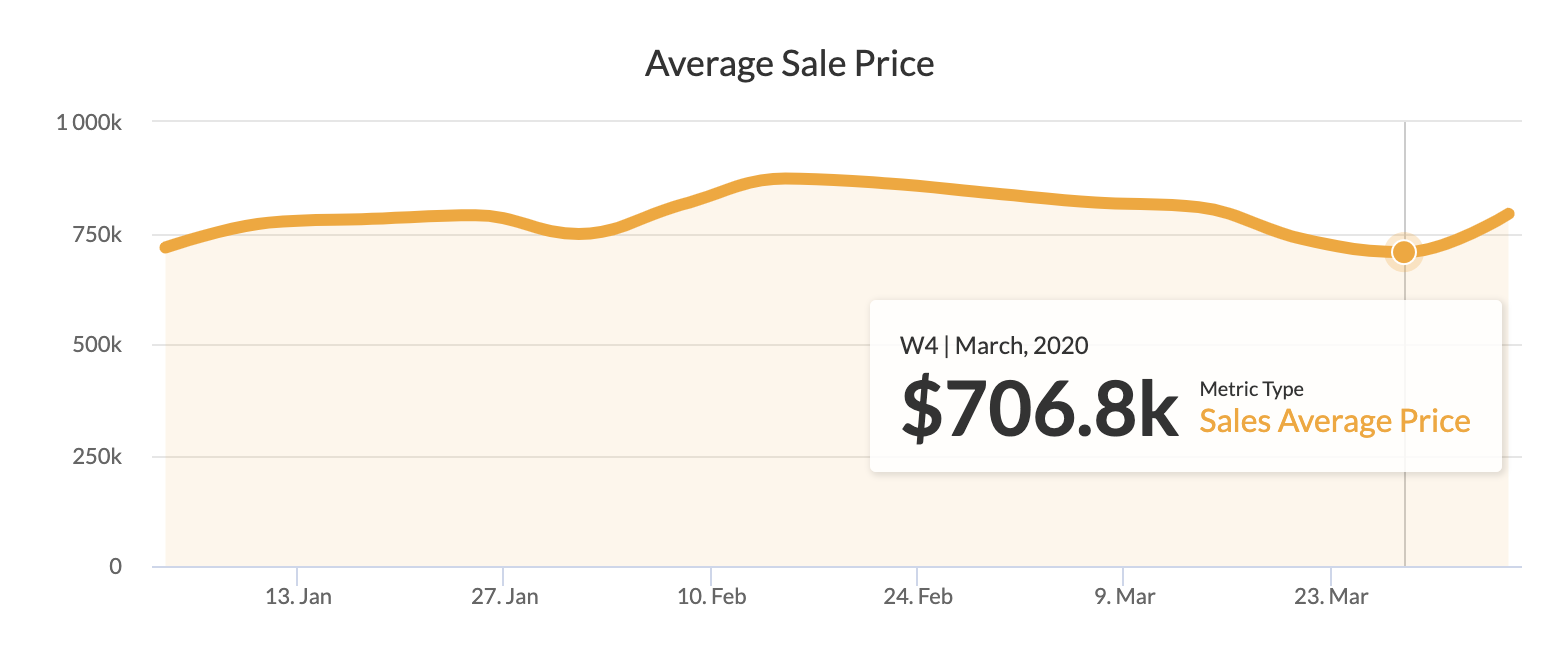Click the "W4 | March, 2020" tooltip header

(x=994, y=346)
